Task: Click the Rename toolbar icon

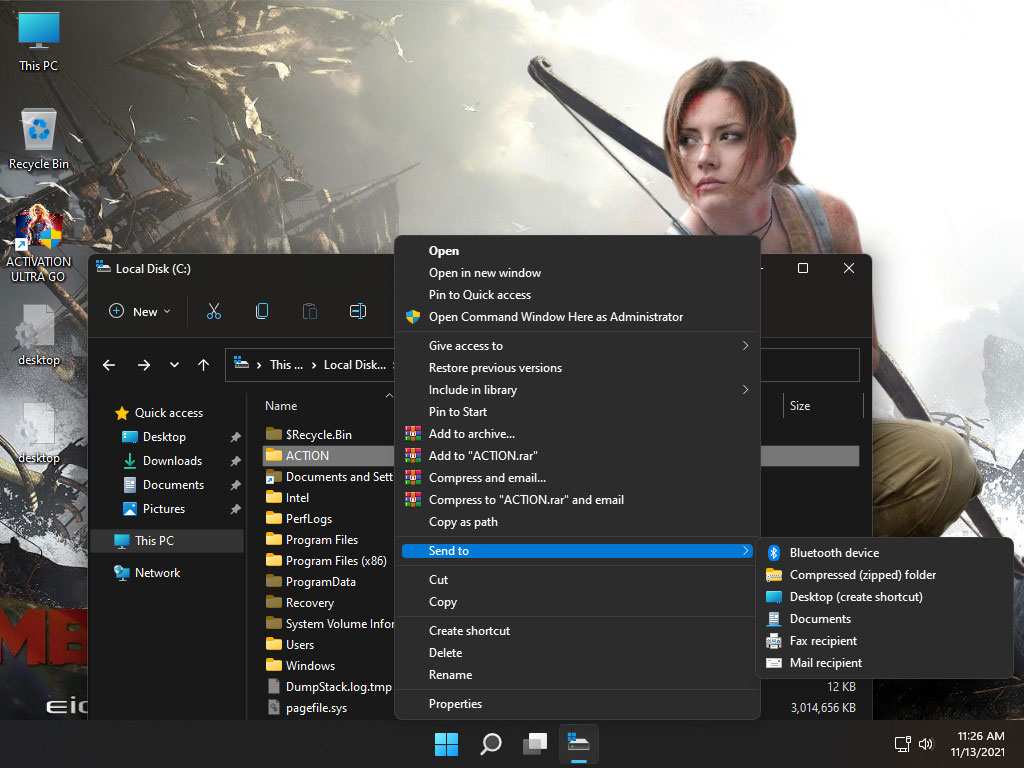Action: point(358,311)
